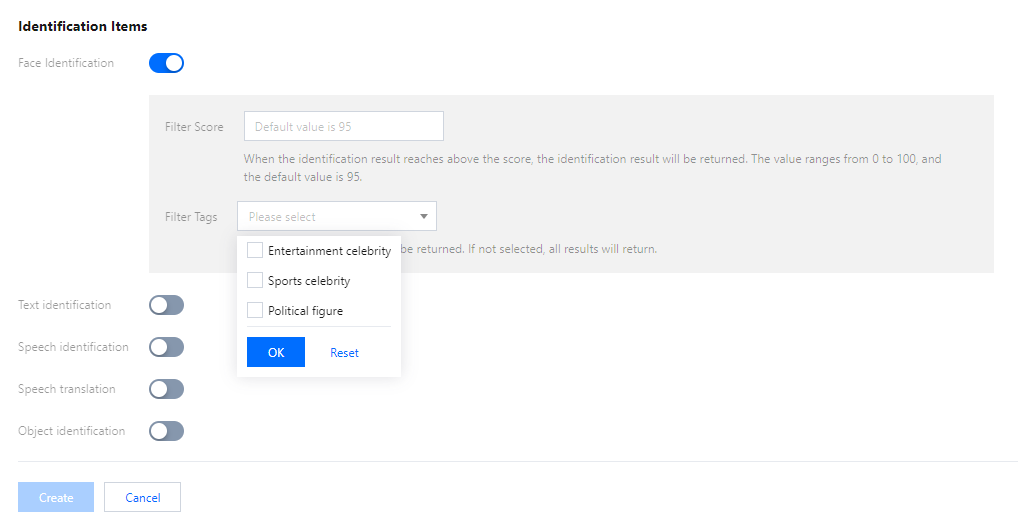Turn off the Face Identification switch

coord(167,64)
